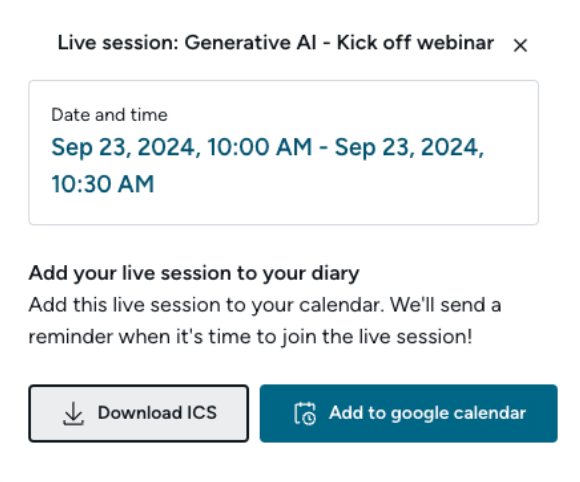Image resolution: width=580 pixels, height=482 pixels.
Task: Add session to Google Calendar
Action: (408, 413)
